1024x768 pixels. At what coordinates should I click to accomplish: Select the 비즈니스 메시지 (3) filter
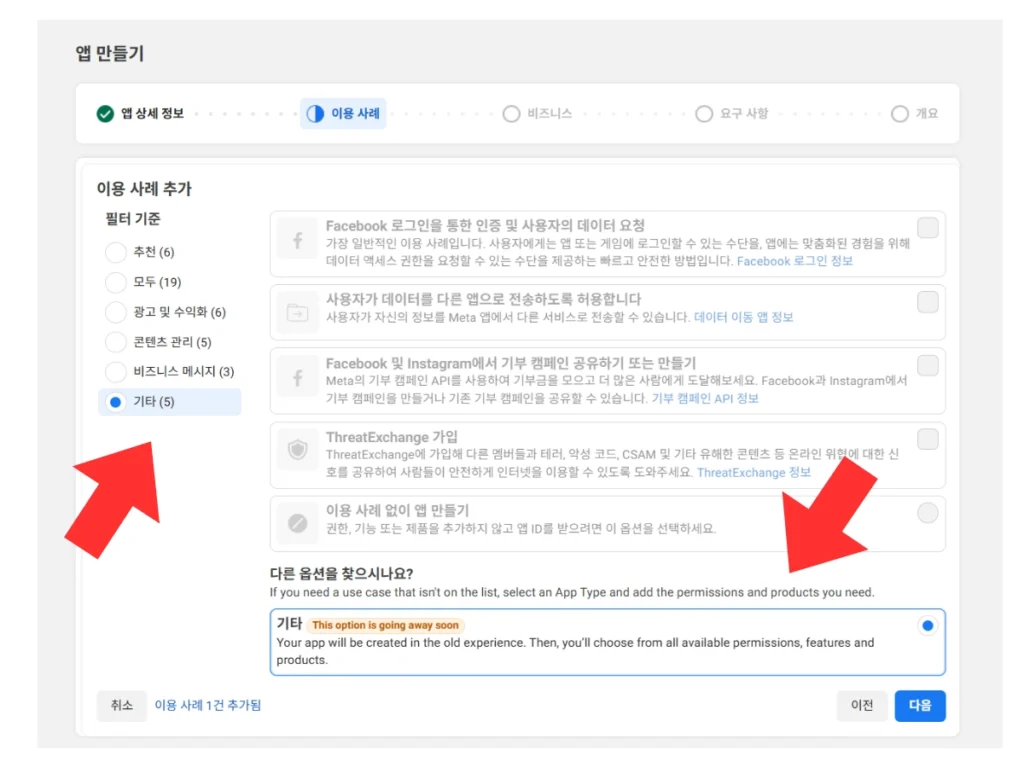click(116, 372)
